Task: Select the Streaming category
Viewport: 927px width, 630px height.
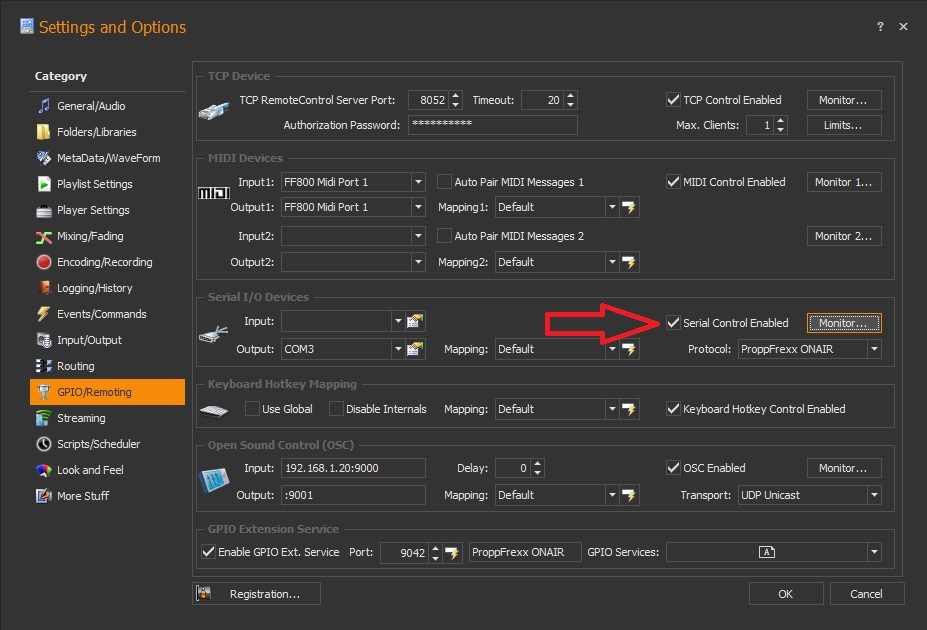Action: point(81,418)
